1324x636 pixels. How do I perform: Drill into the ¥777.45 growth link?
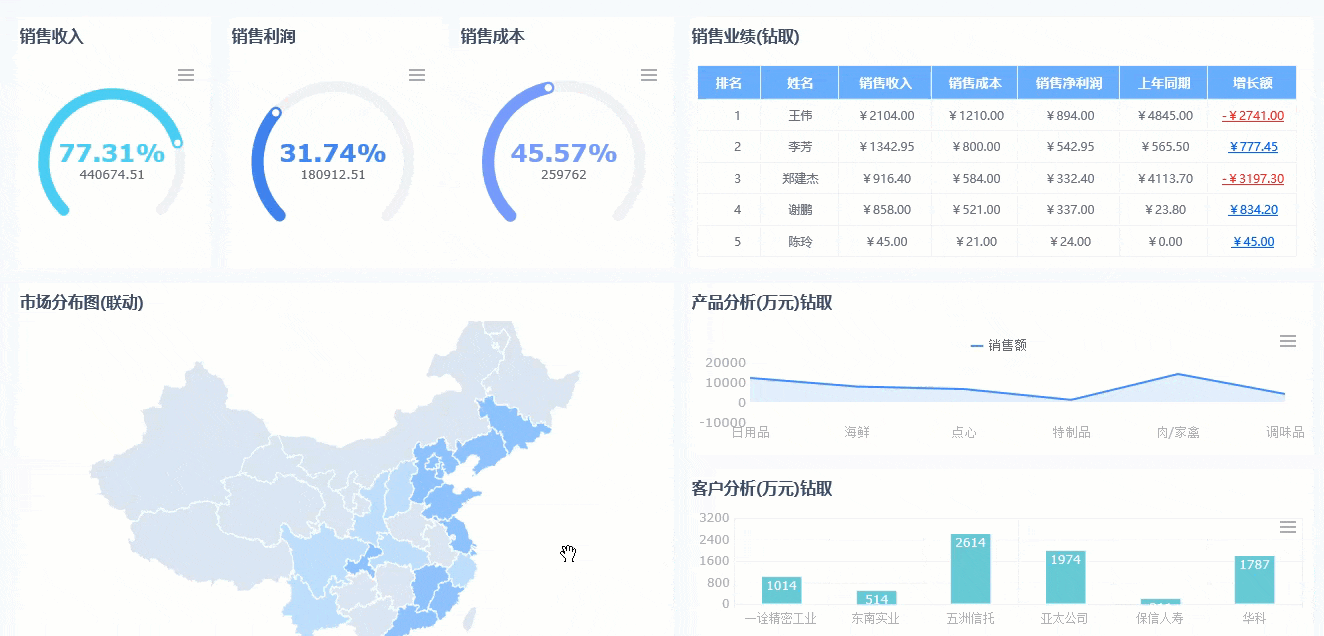(1253, 147)
